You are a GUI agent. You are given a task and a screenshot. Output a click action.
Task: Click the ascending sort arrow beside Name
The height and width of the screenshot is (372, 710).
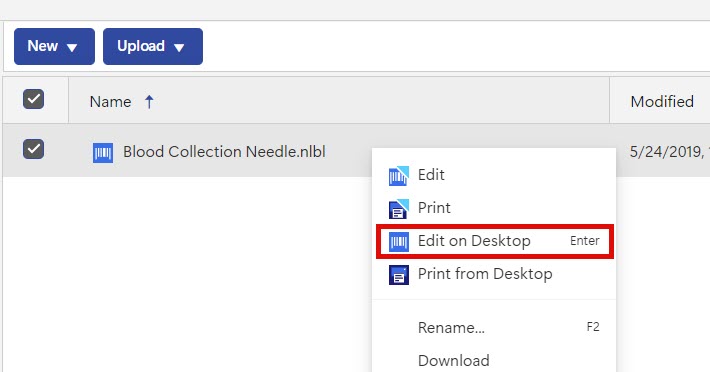click(x=149, y=102)
